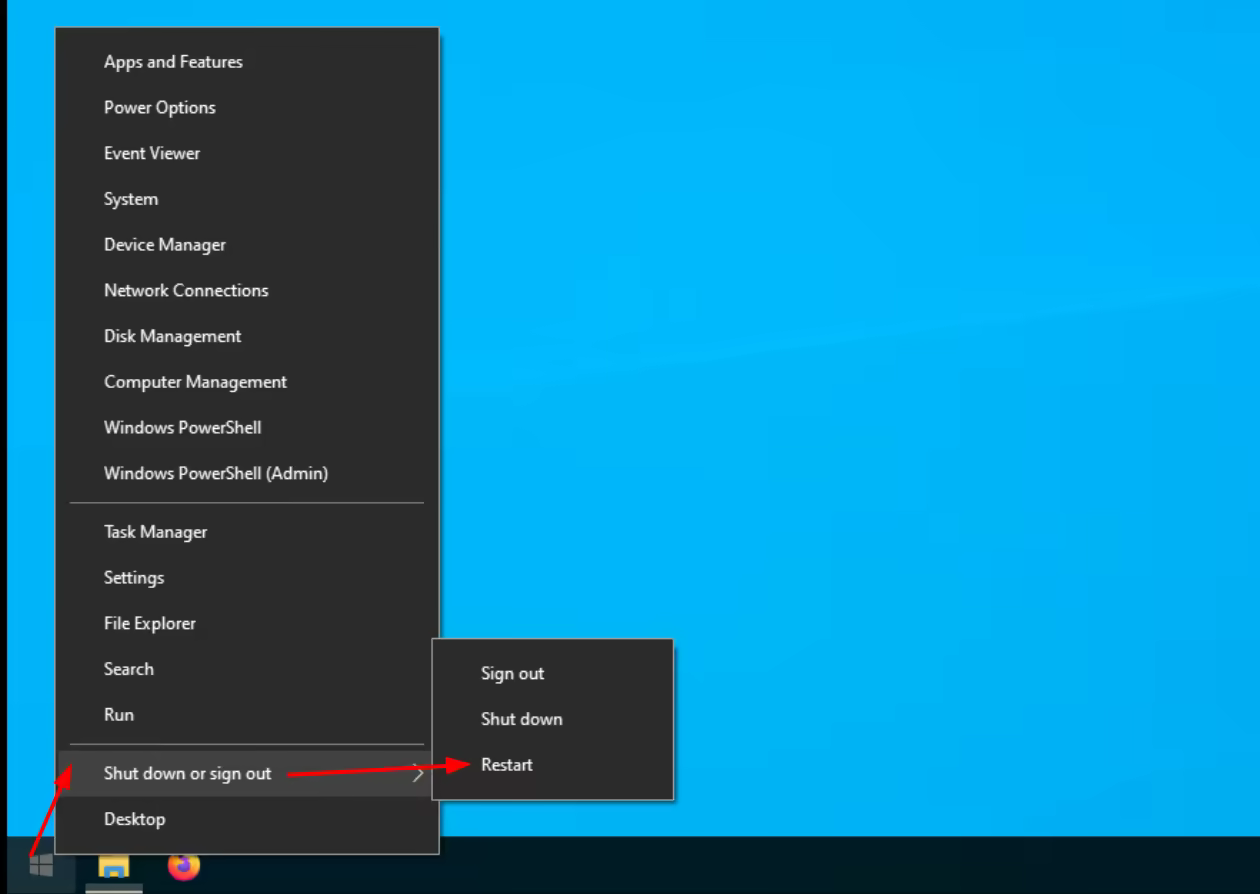Select Restart in the submenu
The width and height of the screenshot is (1260, 894).
(x=507, y=765)
